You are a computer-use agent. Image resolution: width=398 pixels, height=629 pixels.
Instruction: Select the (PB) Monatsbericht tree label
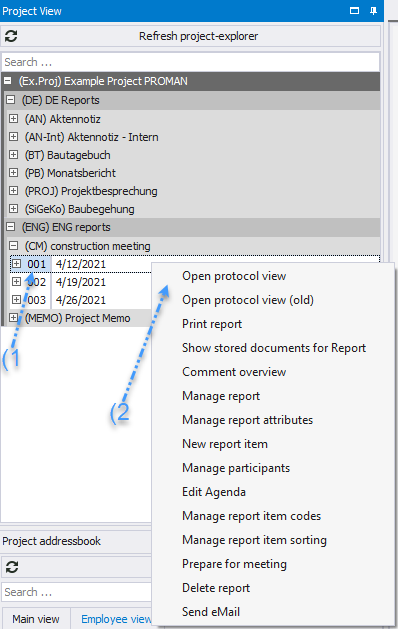pyautogui.click(x=70, y=173)
